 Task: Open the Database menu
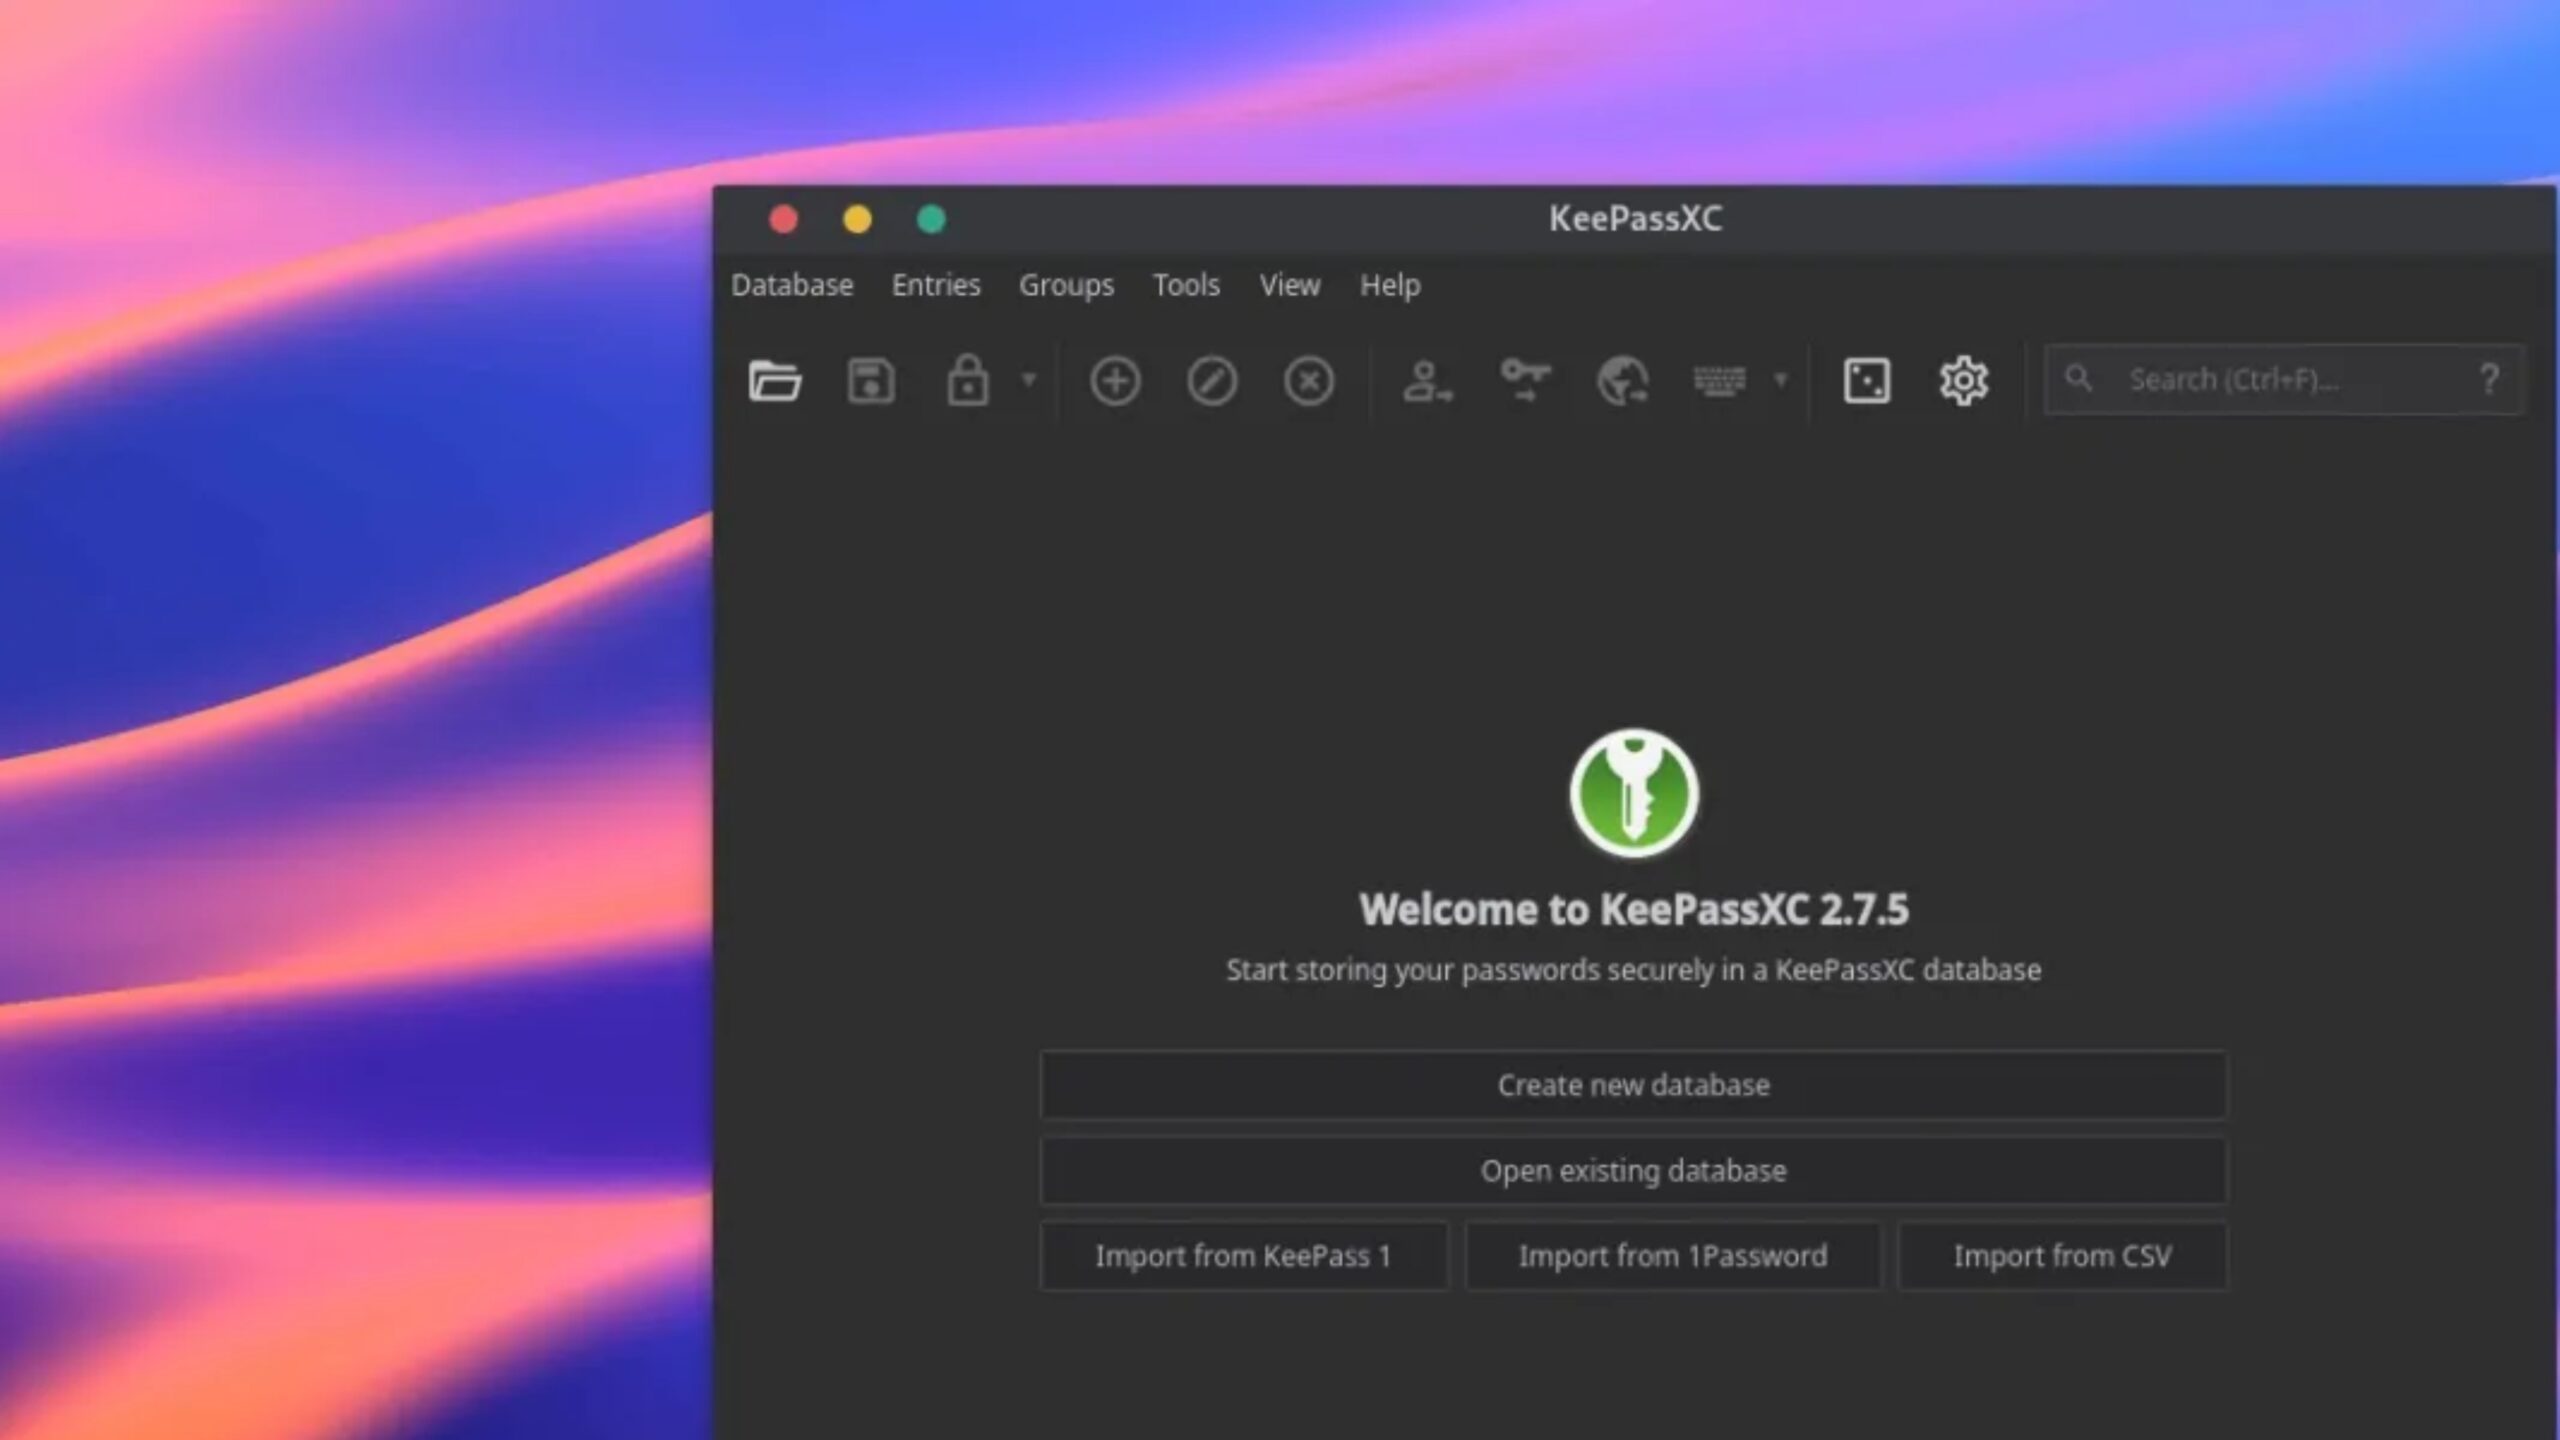pos(792,285)
